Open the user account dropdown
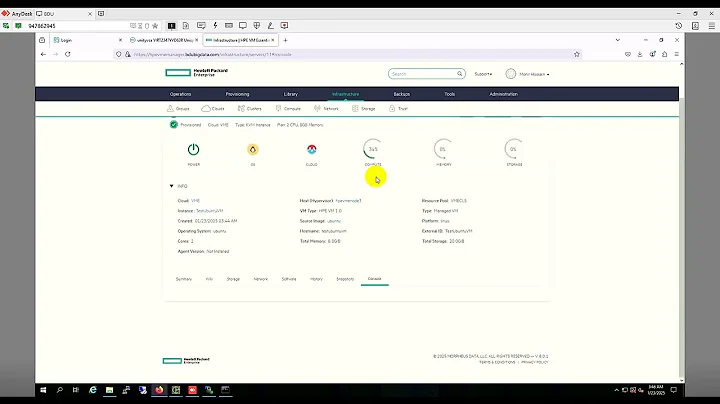Image resolution: width=720 pixels, height=404 pixels. (x=528, y=74)
